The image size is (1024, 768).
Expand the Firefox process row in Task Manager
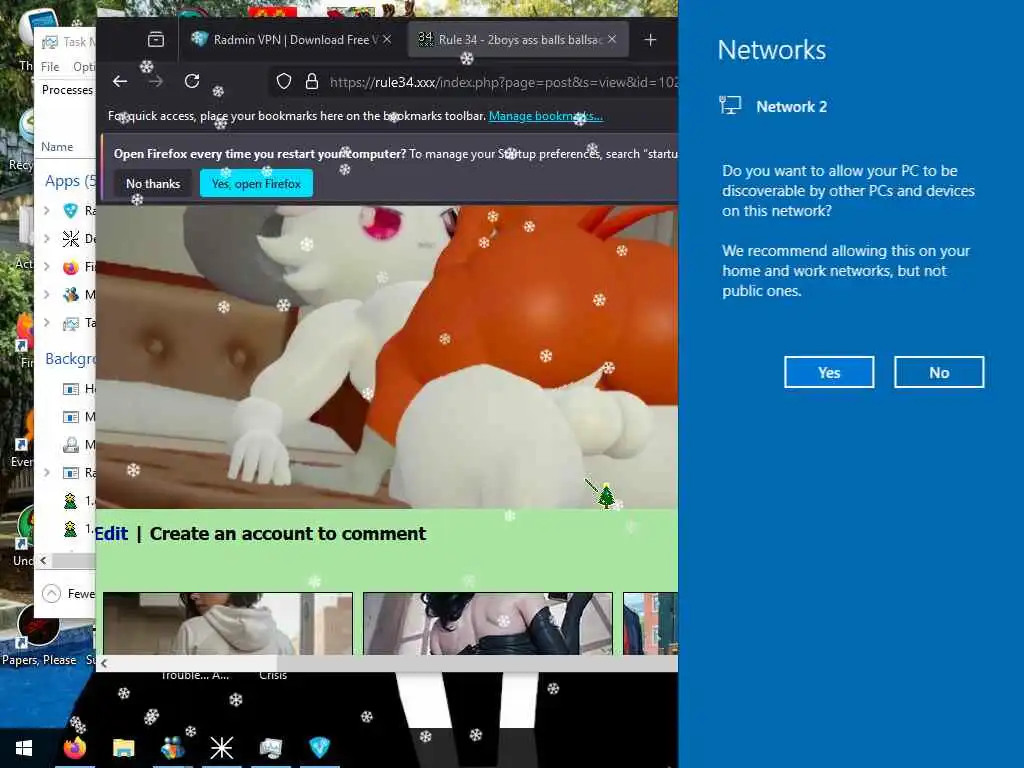tap(47, 266)
